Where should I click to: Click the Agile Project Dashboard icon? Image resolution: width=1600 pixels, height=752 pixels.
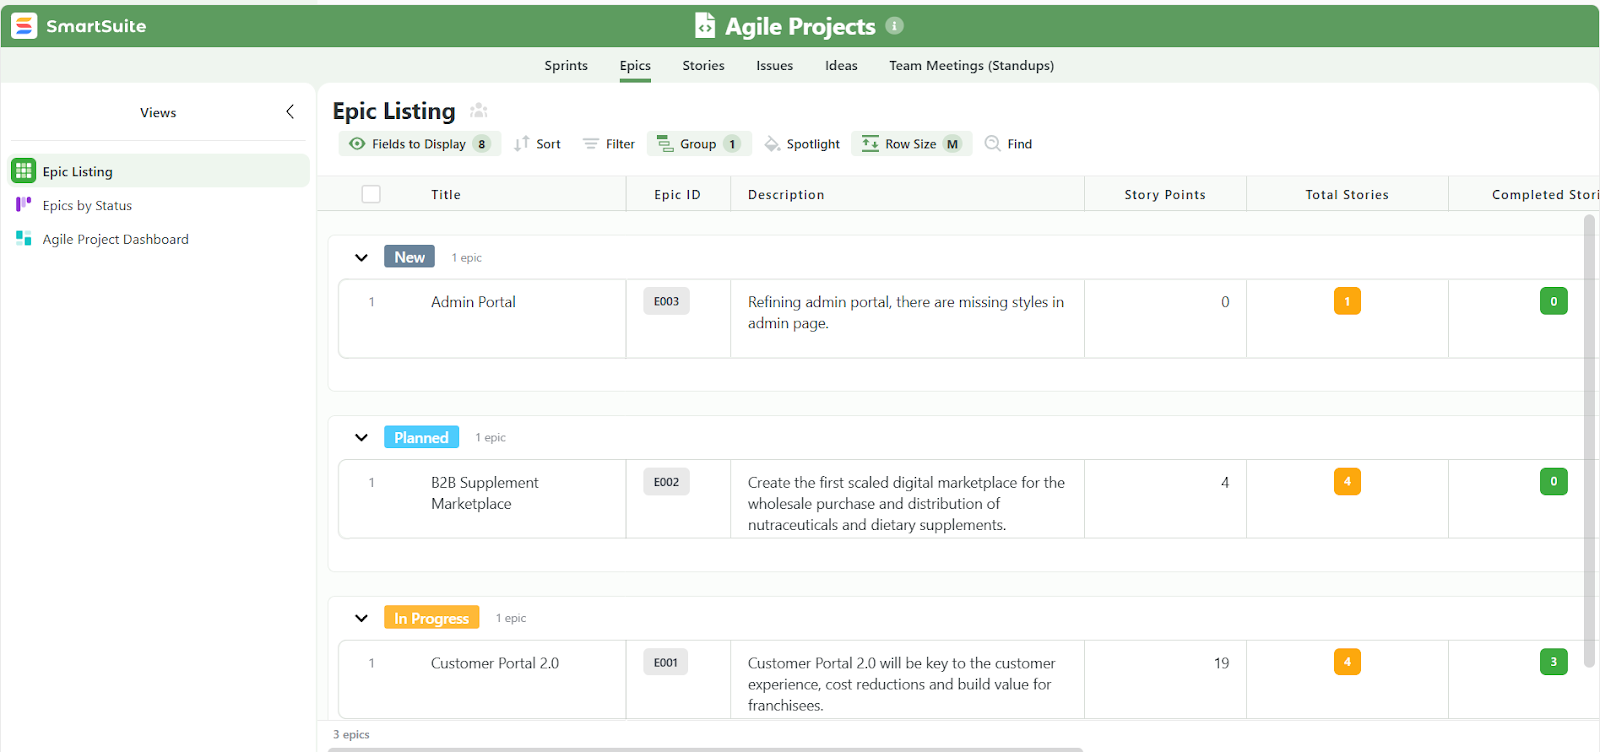point(24,239)
